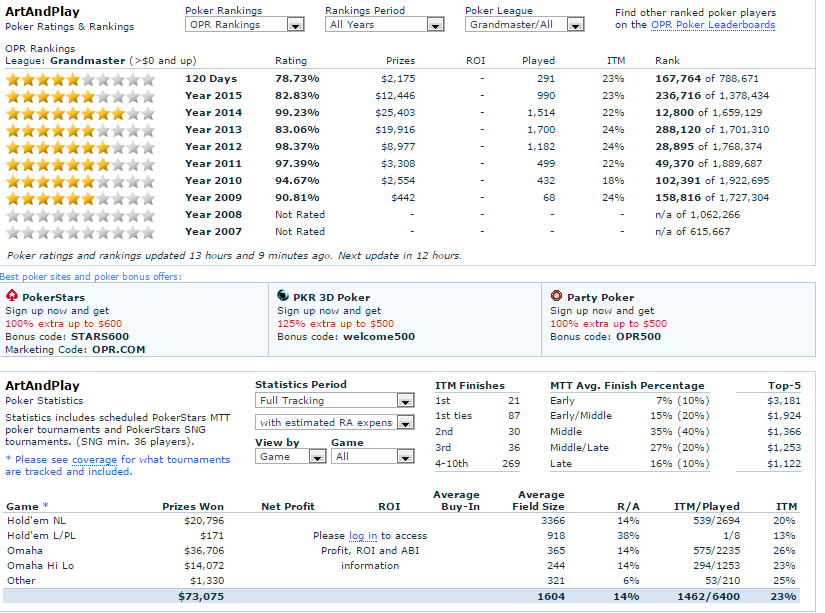The image size is (825, 613).
Task: Click the grey stars for Year 2008
Action: click(x=81, y=215)
